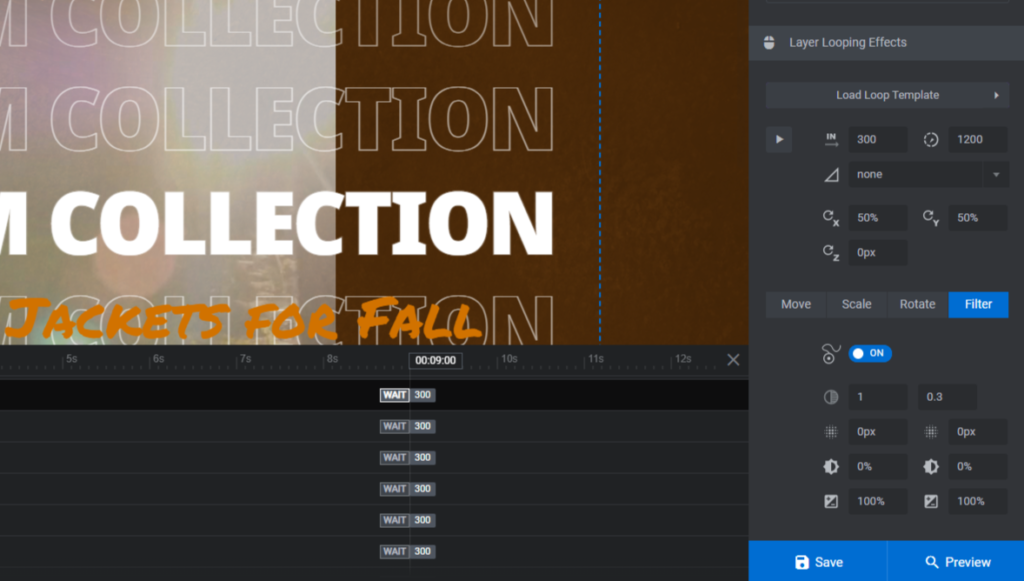Expand Load Loop Template arrow
1024x581 pixels.
click(996, 95)
